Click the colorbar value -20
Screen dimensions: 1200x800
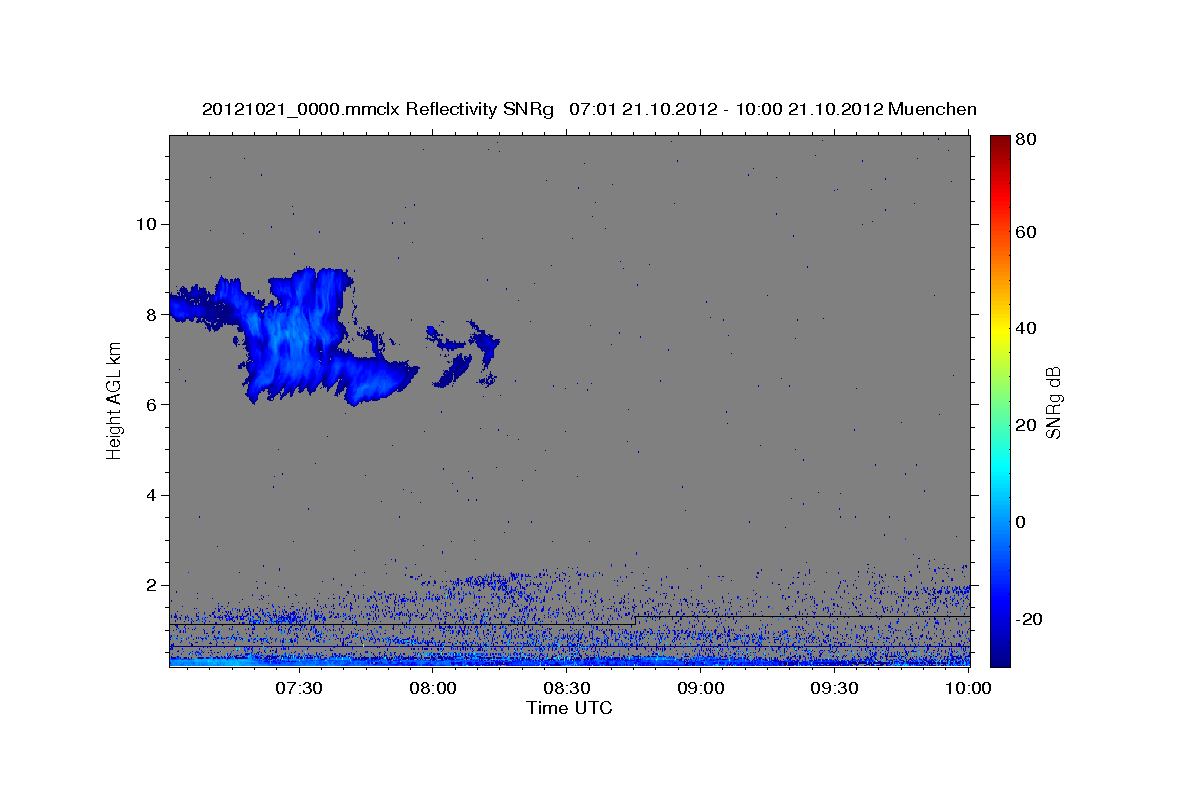click(x=1031, y=619)
